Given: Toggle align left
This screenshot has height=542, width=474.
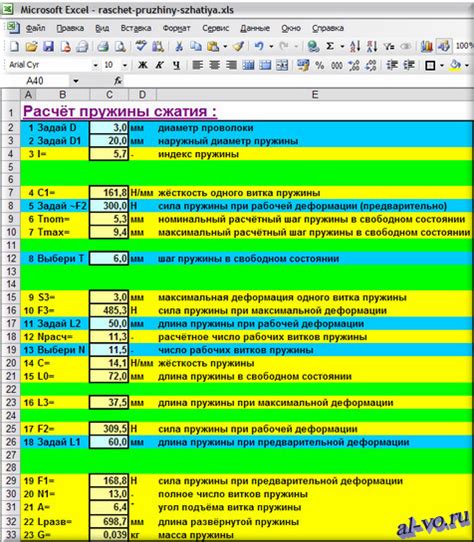Looking at the screenshot, I should (197, 65).
